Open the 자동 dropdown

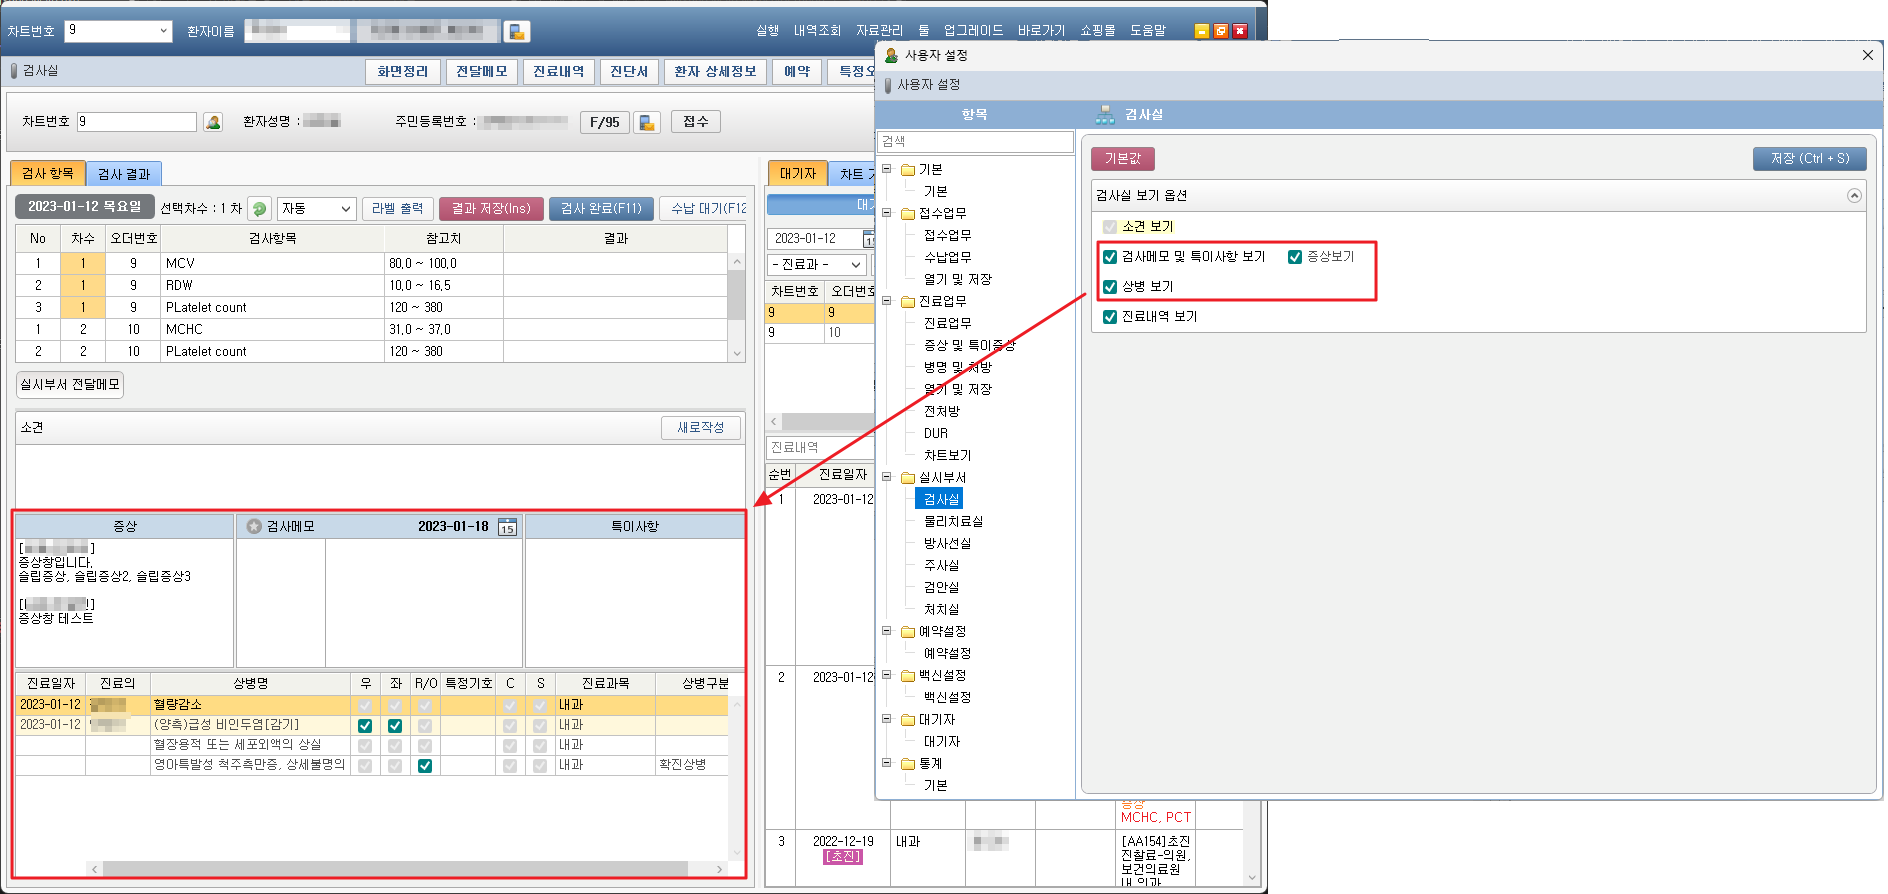click(x=316, y=209)
